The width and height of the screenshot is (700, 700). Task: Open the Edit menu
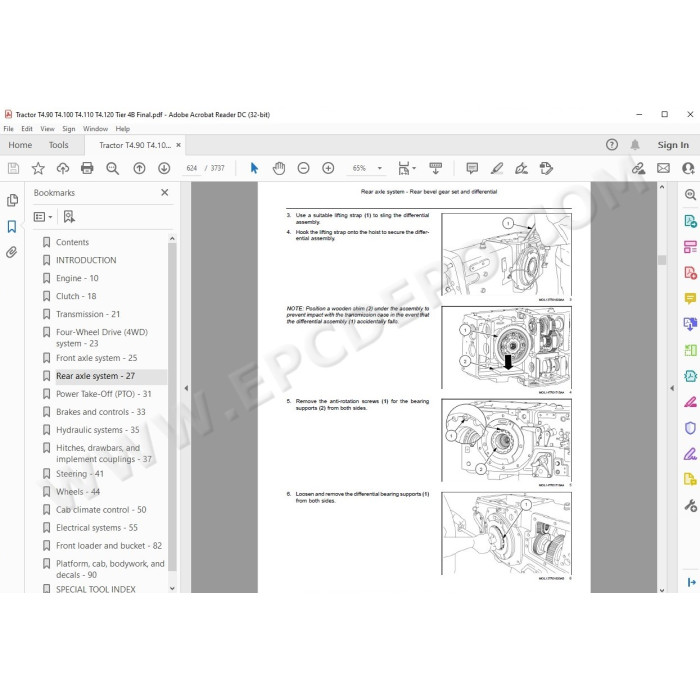pos(27,129)
